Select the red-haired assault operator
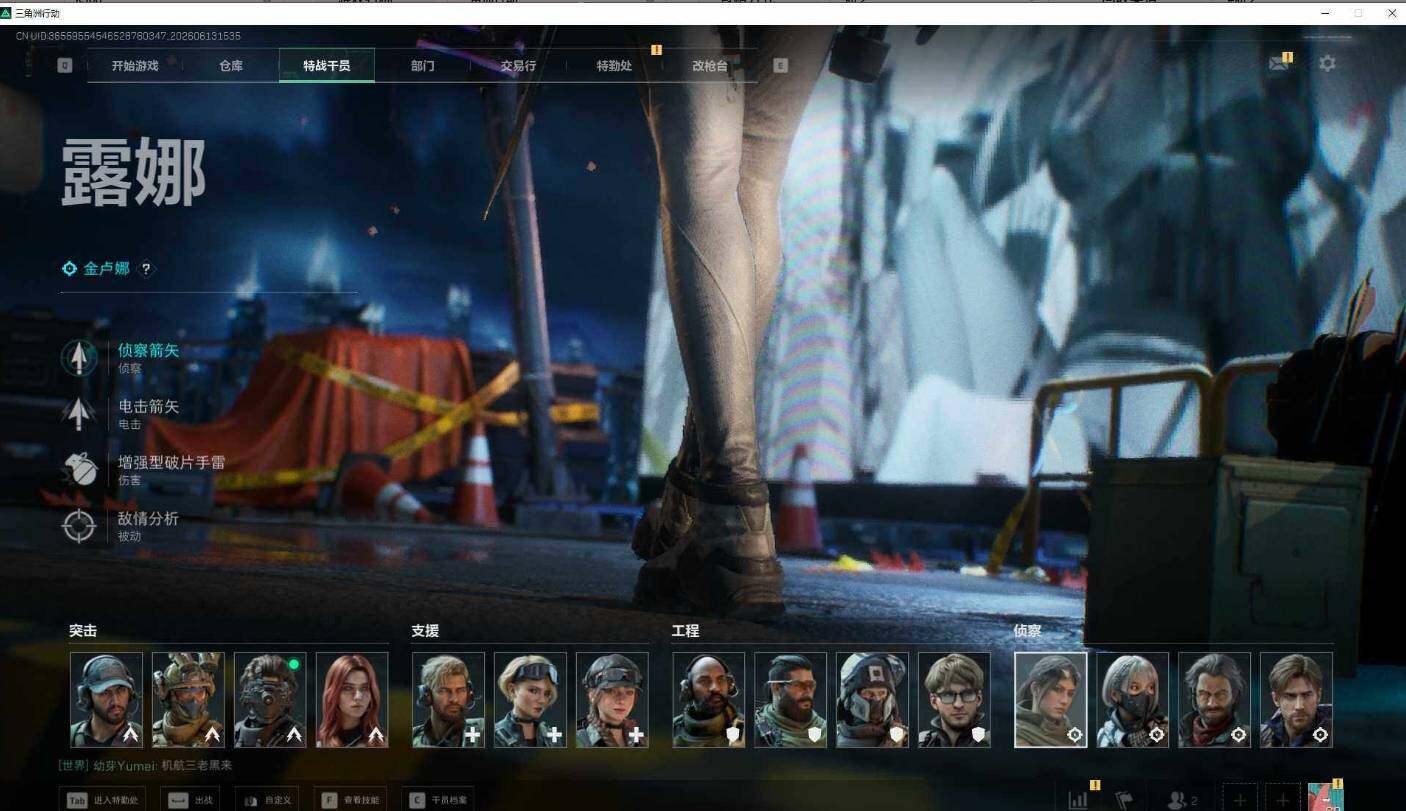1406x811 pixels. (353, 700)
